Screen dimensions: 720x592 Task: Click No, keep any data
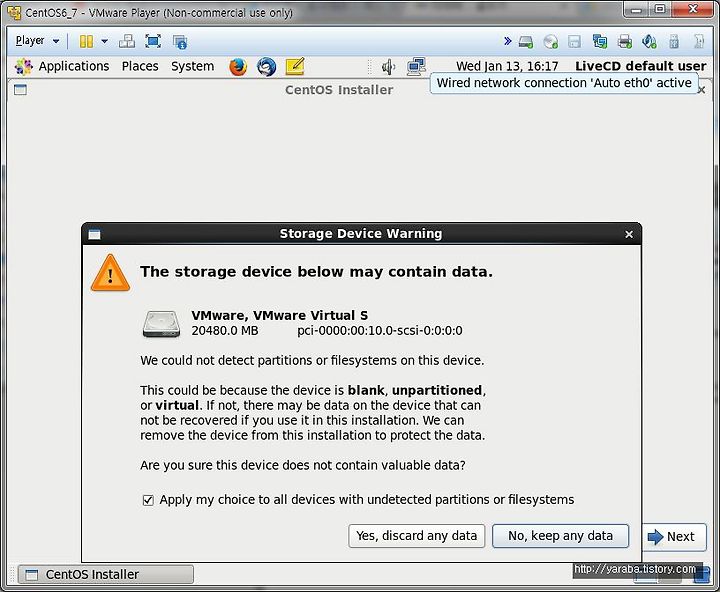pyautogui.click(x=560, y=536)
